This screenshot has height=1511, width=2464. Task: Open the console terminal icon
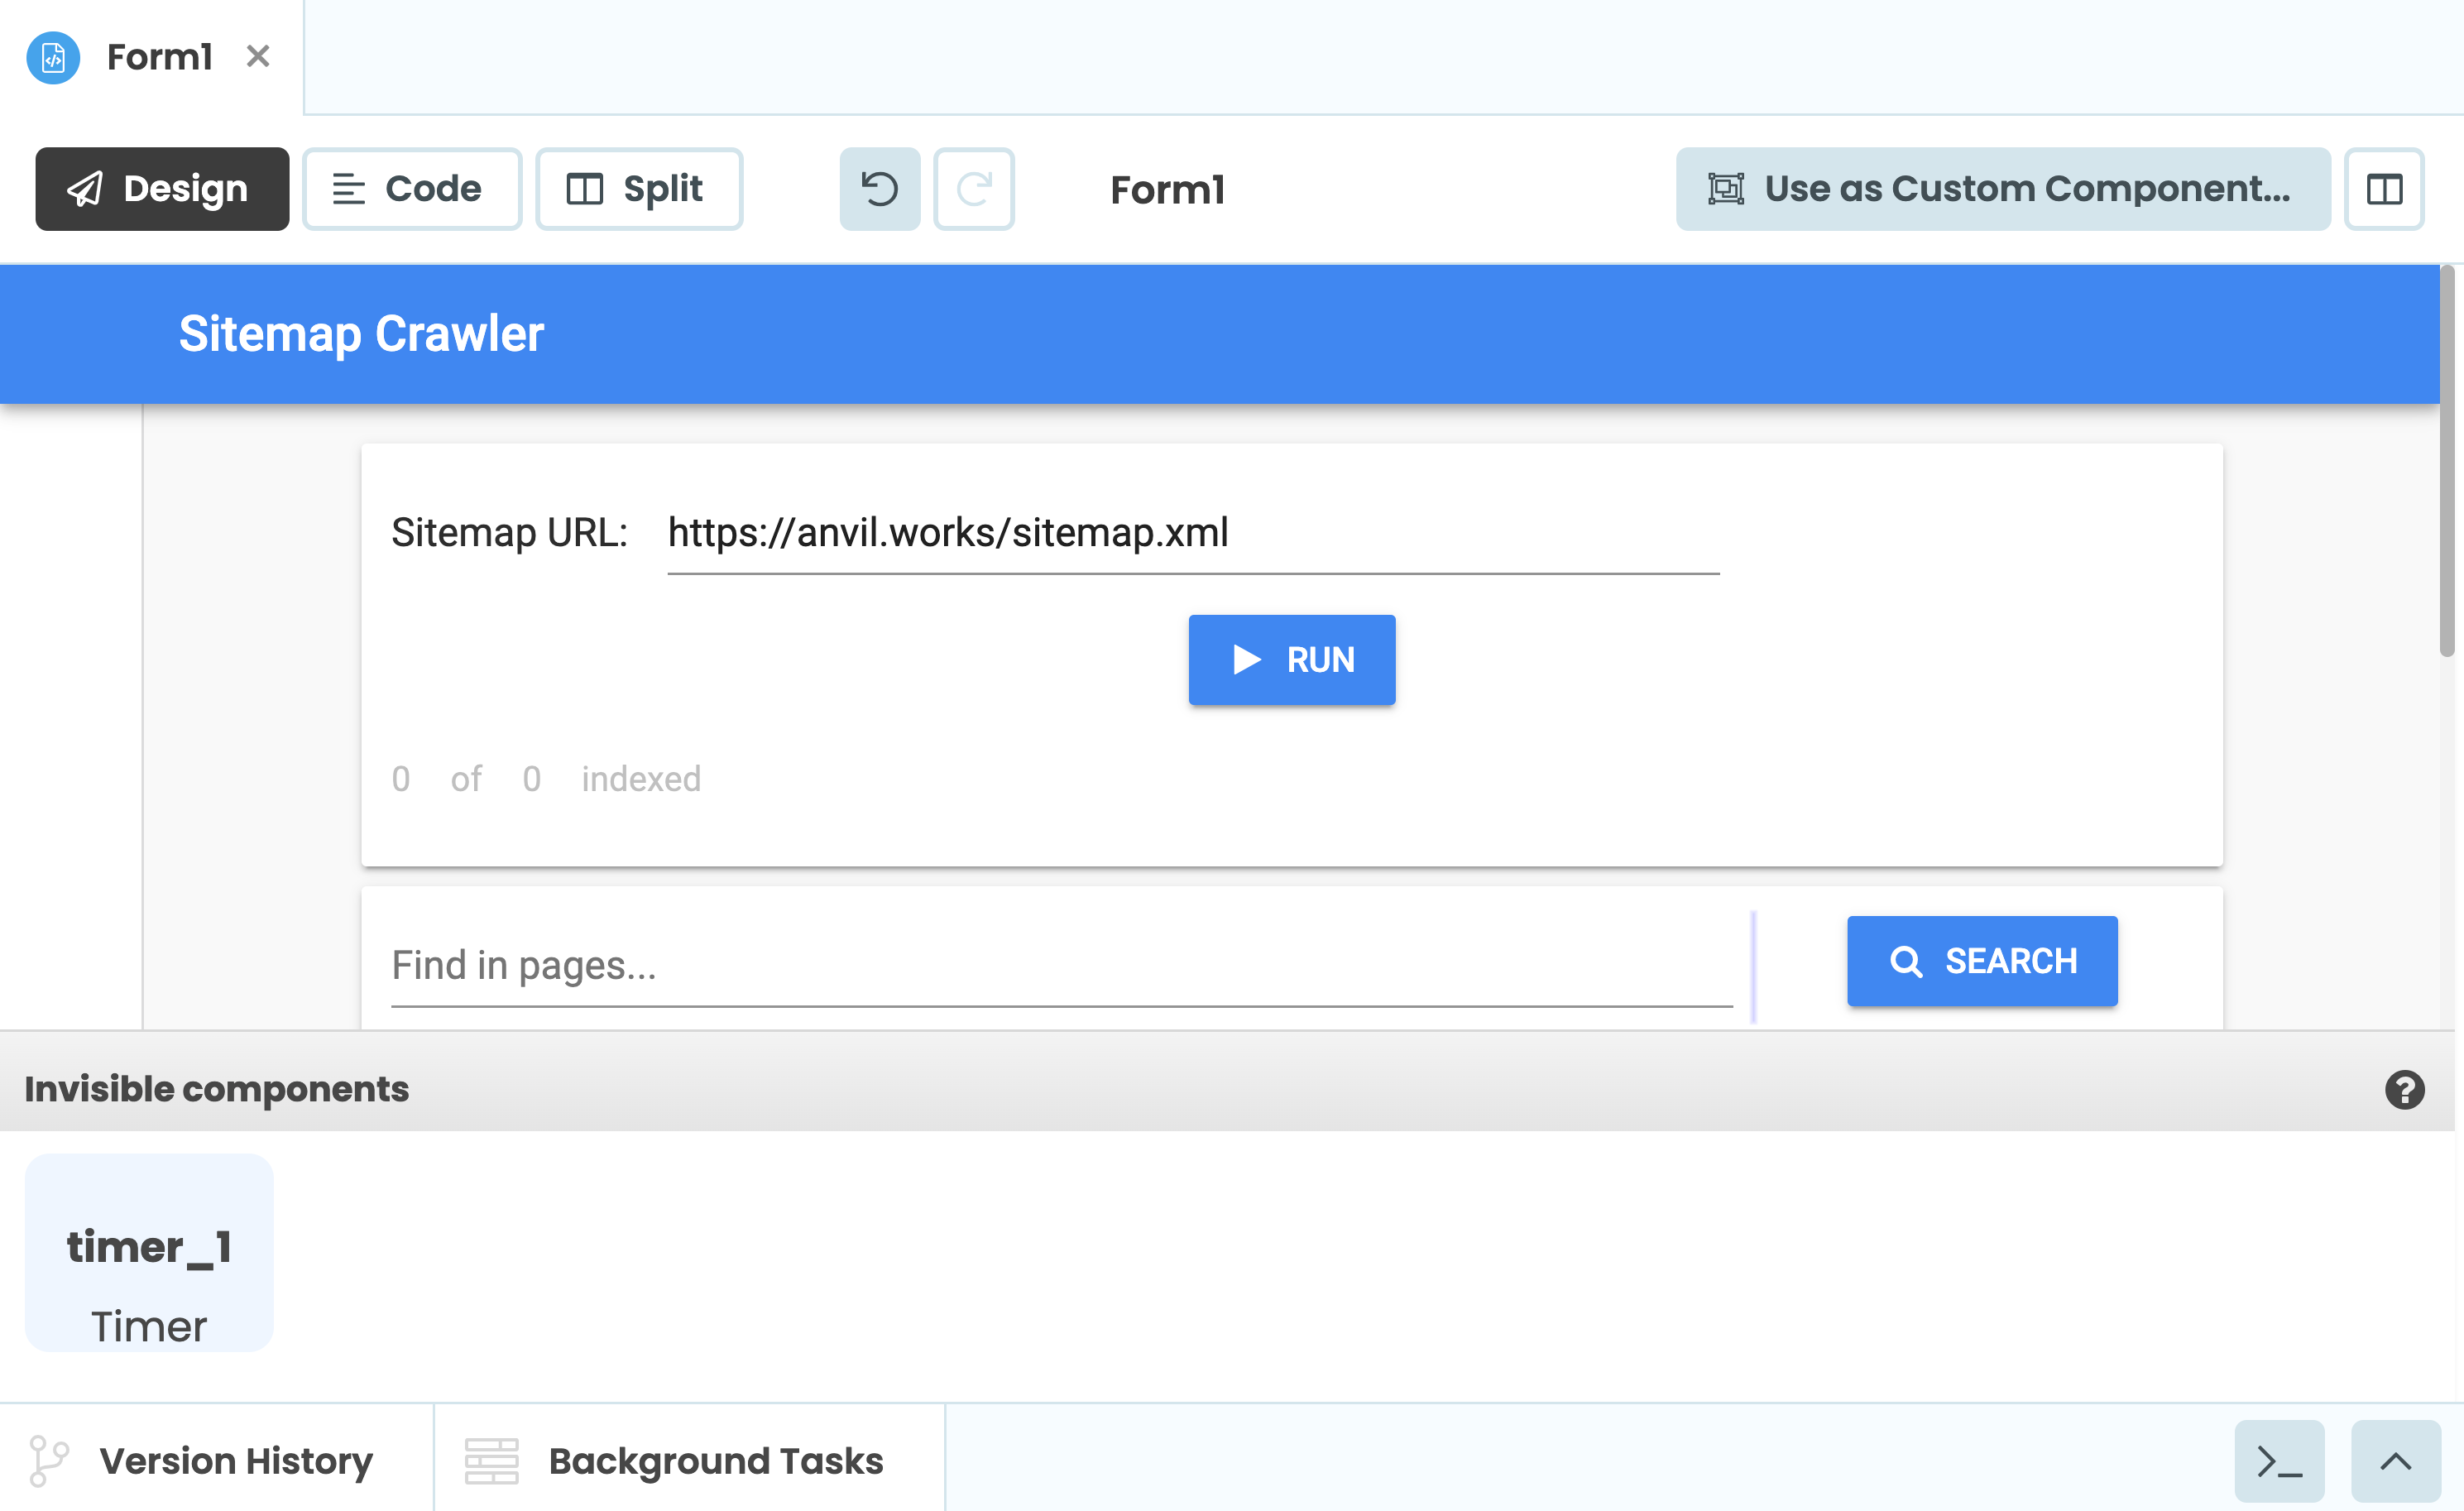tap(2278, 1461)
